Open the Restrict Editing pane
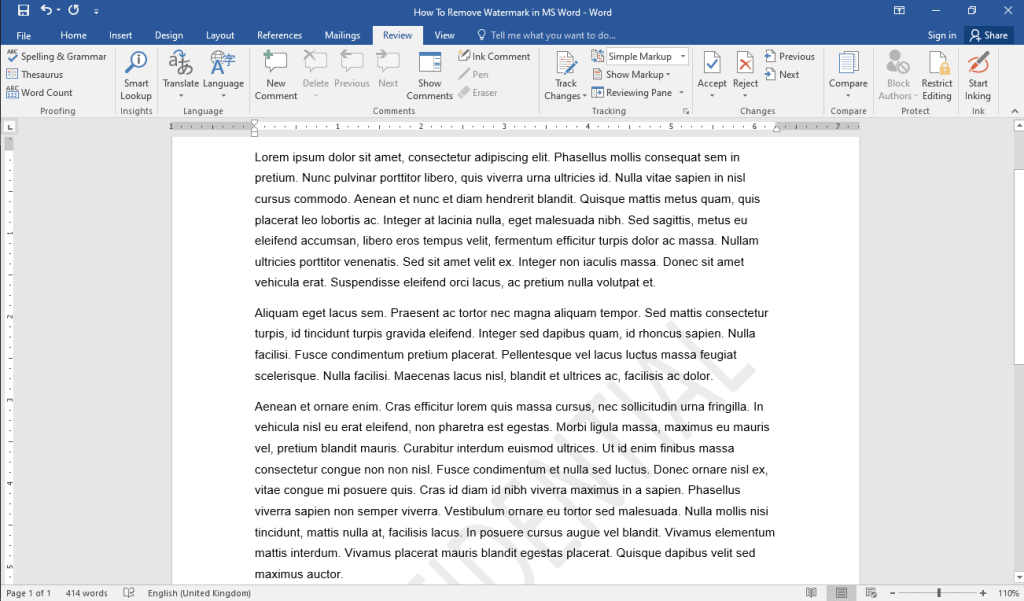Image resolution: width=1024 pixels, height=601 pixels. 936,76
